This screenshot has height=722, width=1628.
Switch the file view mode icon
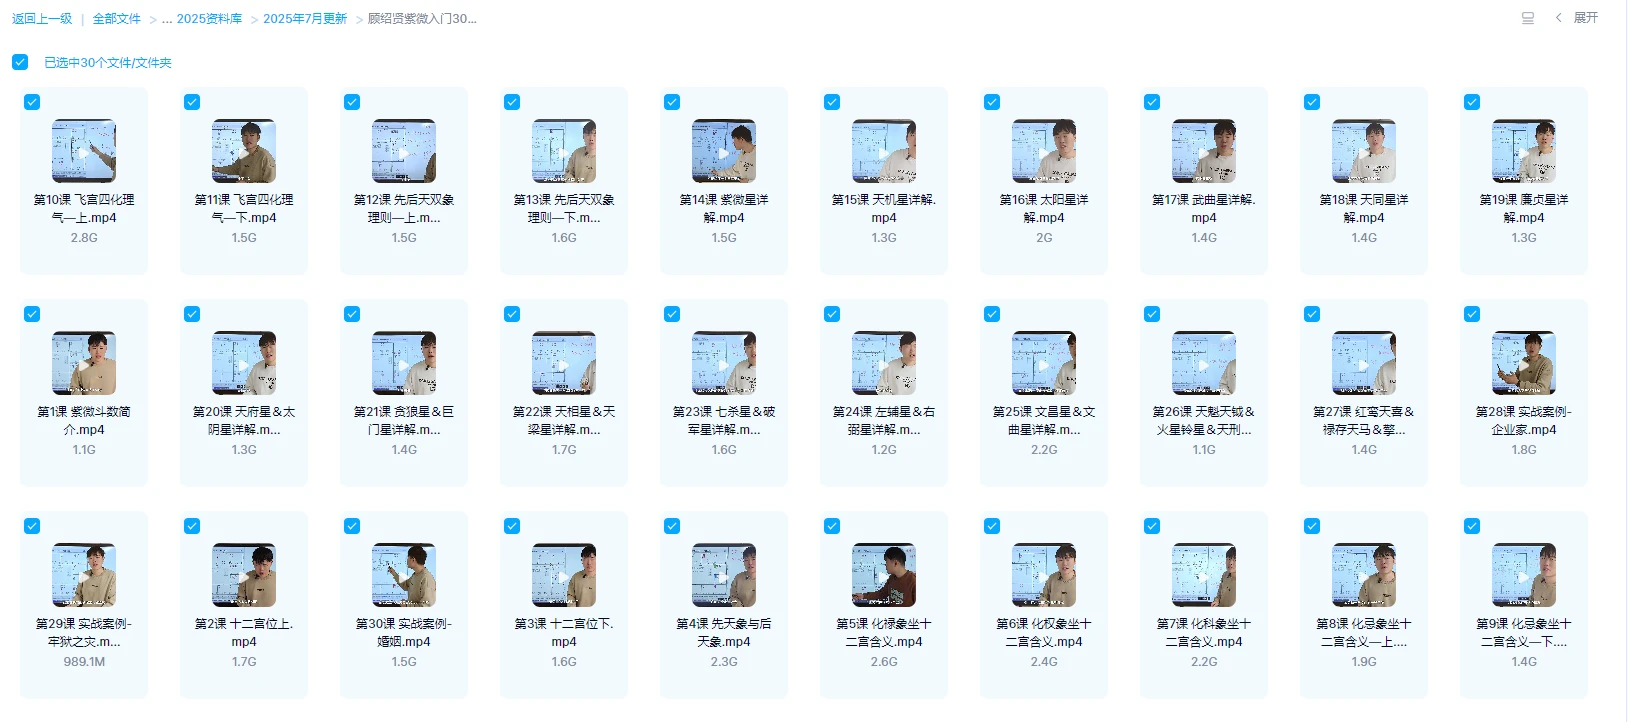pos(1528,18)
